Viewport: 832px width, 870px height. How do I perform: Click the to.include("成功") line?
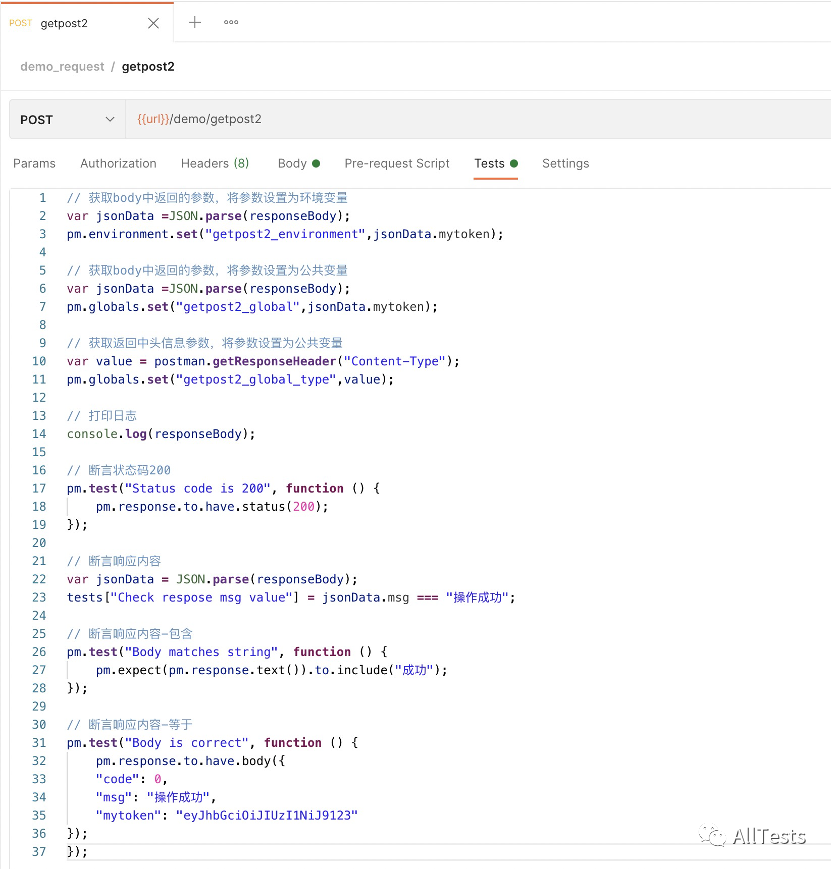click(272, 670)
